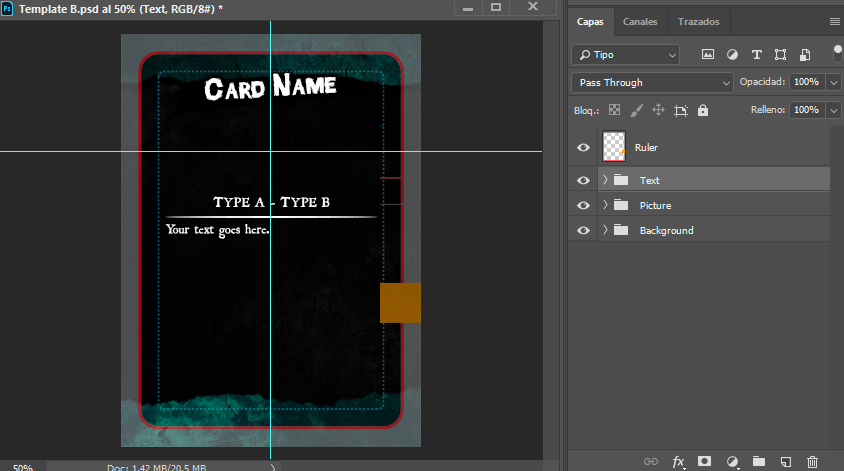Viewport: 844px width, 471px height.
Task: Open the Relleno slider dropdown arrow
Action: click(834, 110)
